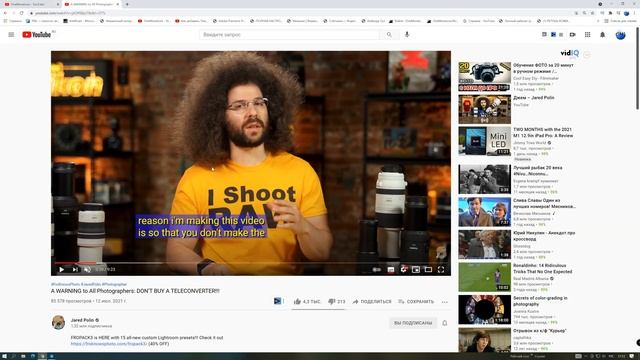Go back in browser history
The height and width of the screenshot is (360, 640).
pyautogui.click(x=5, y=13)
